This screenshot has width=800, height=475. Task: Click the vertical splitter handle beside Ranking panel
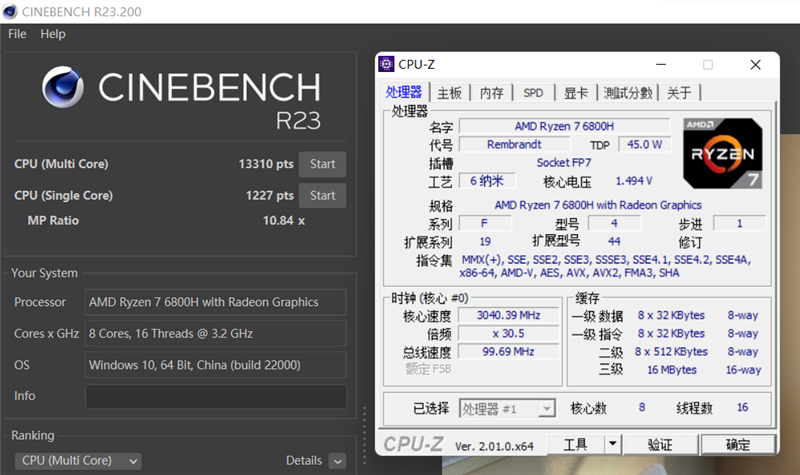coord(364,435)
